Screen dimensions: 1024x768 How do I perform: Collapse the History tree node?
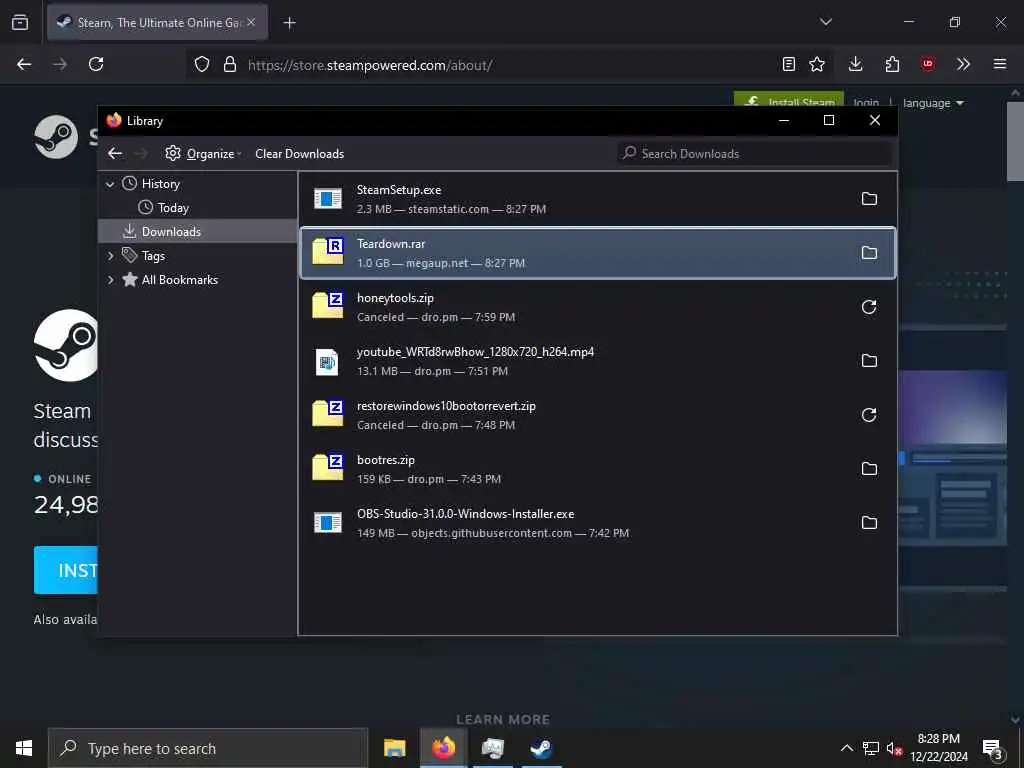(110, 184)
